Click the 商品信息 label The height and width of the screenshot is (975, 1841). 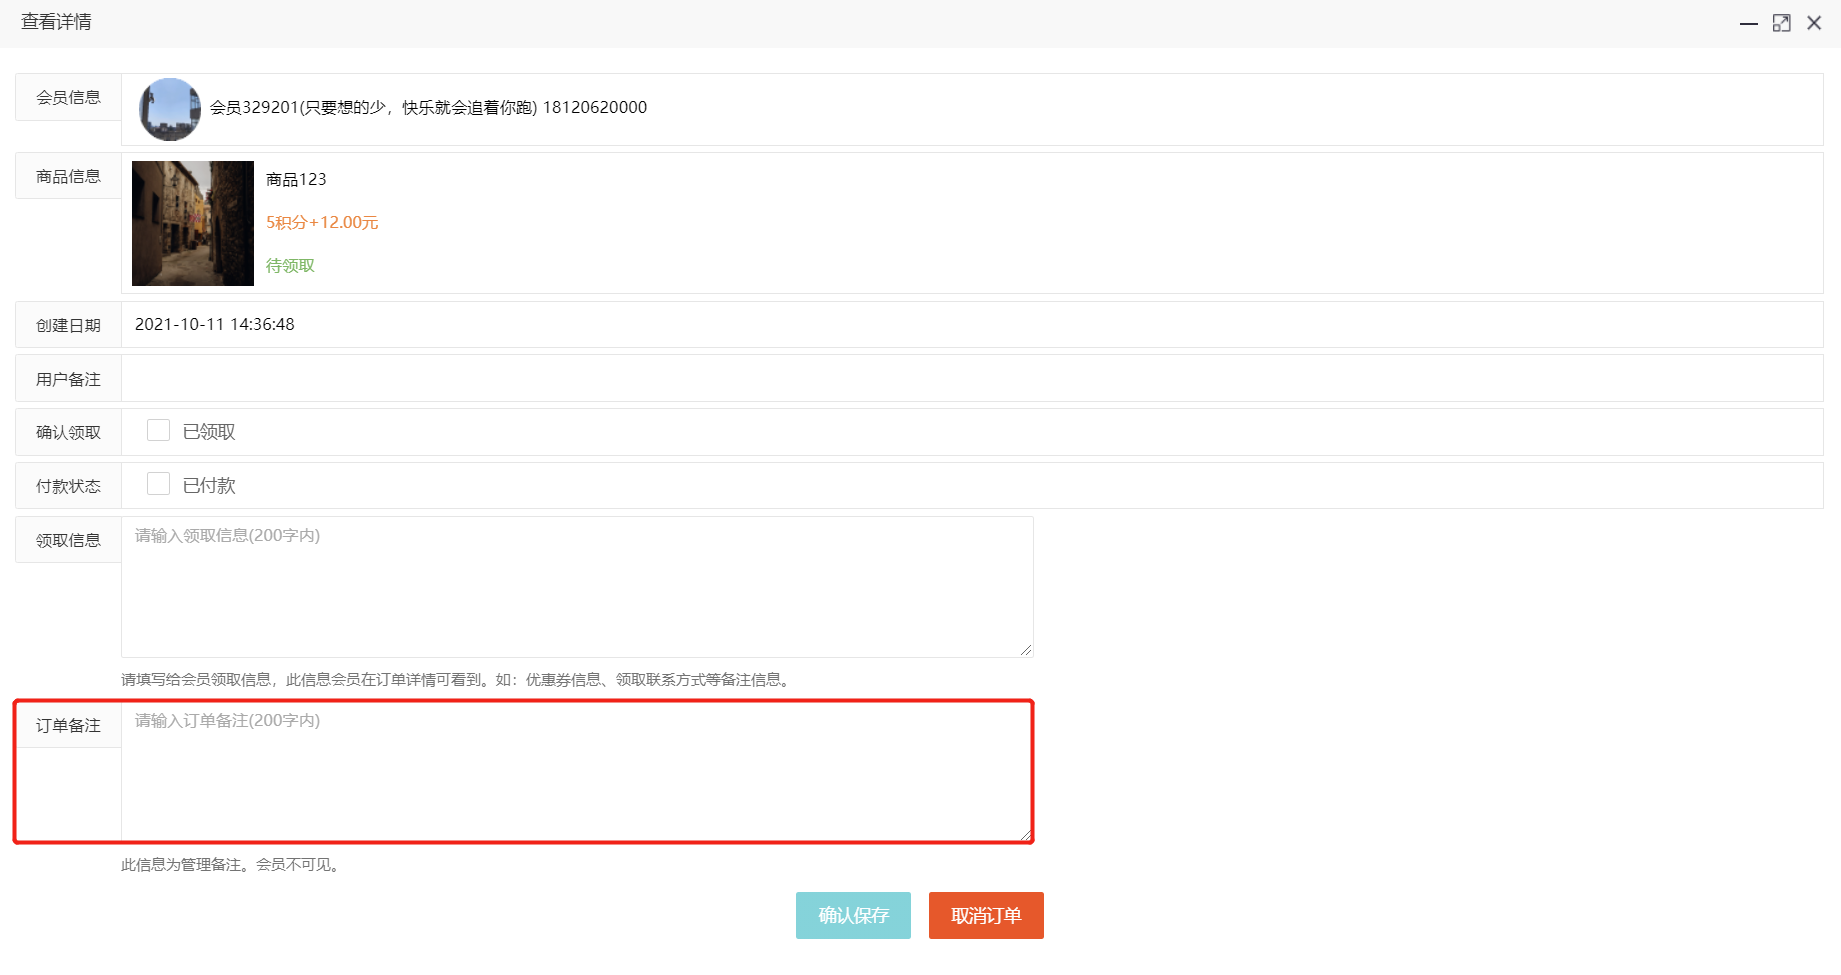68,176
